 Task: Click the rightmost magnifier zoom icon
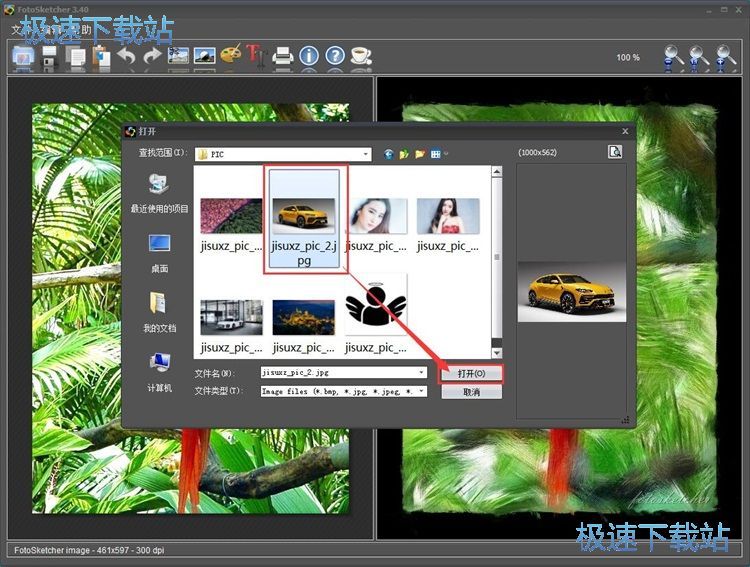pos(726,57)
